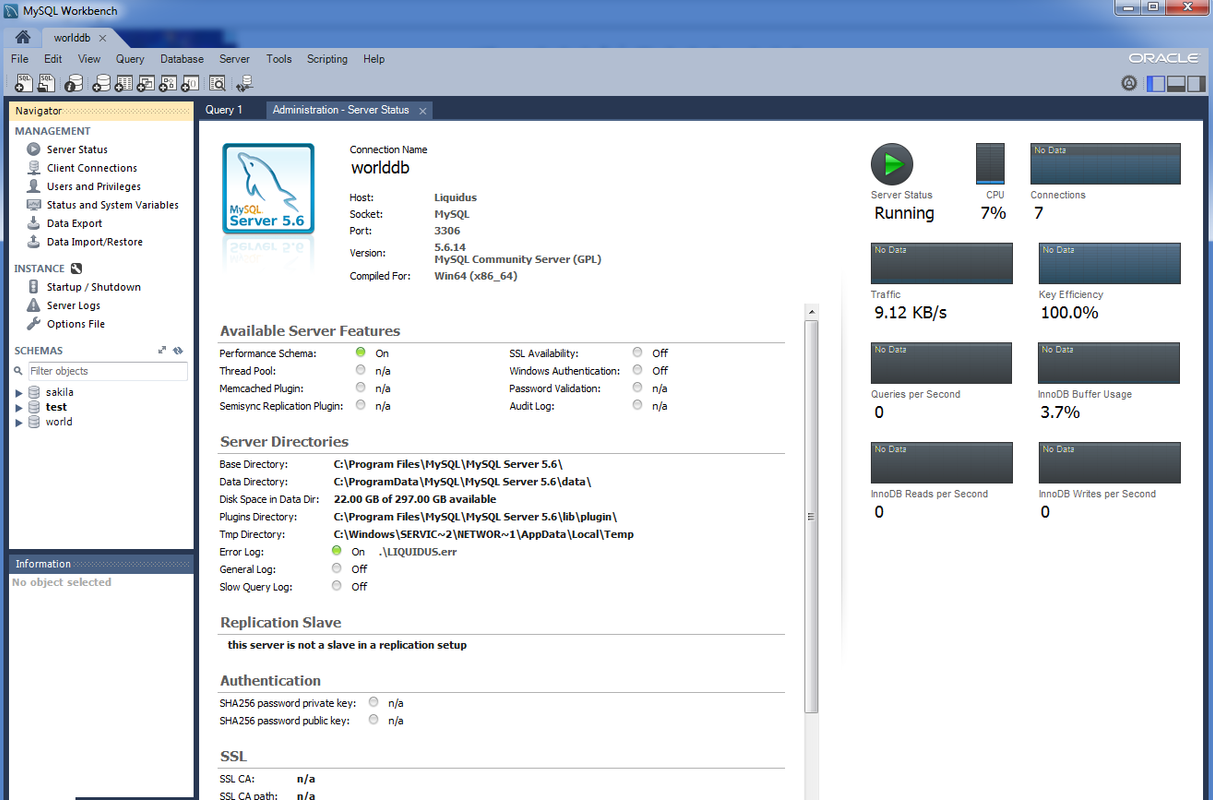Click the Startup / Shutdown icon
This screenshot has height=800, width=1213.
pyautogui.click(x=34, y=287)
